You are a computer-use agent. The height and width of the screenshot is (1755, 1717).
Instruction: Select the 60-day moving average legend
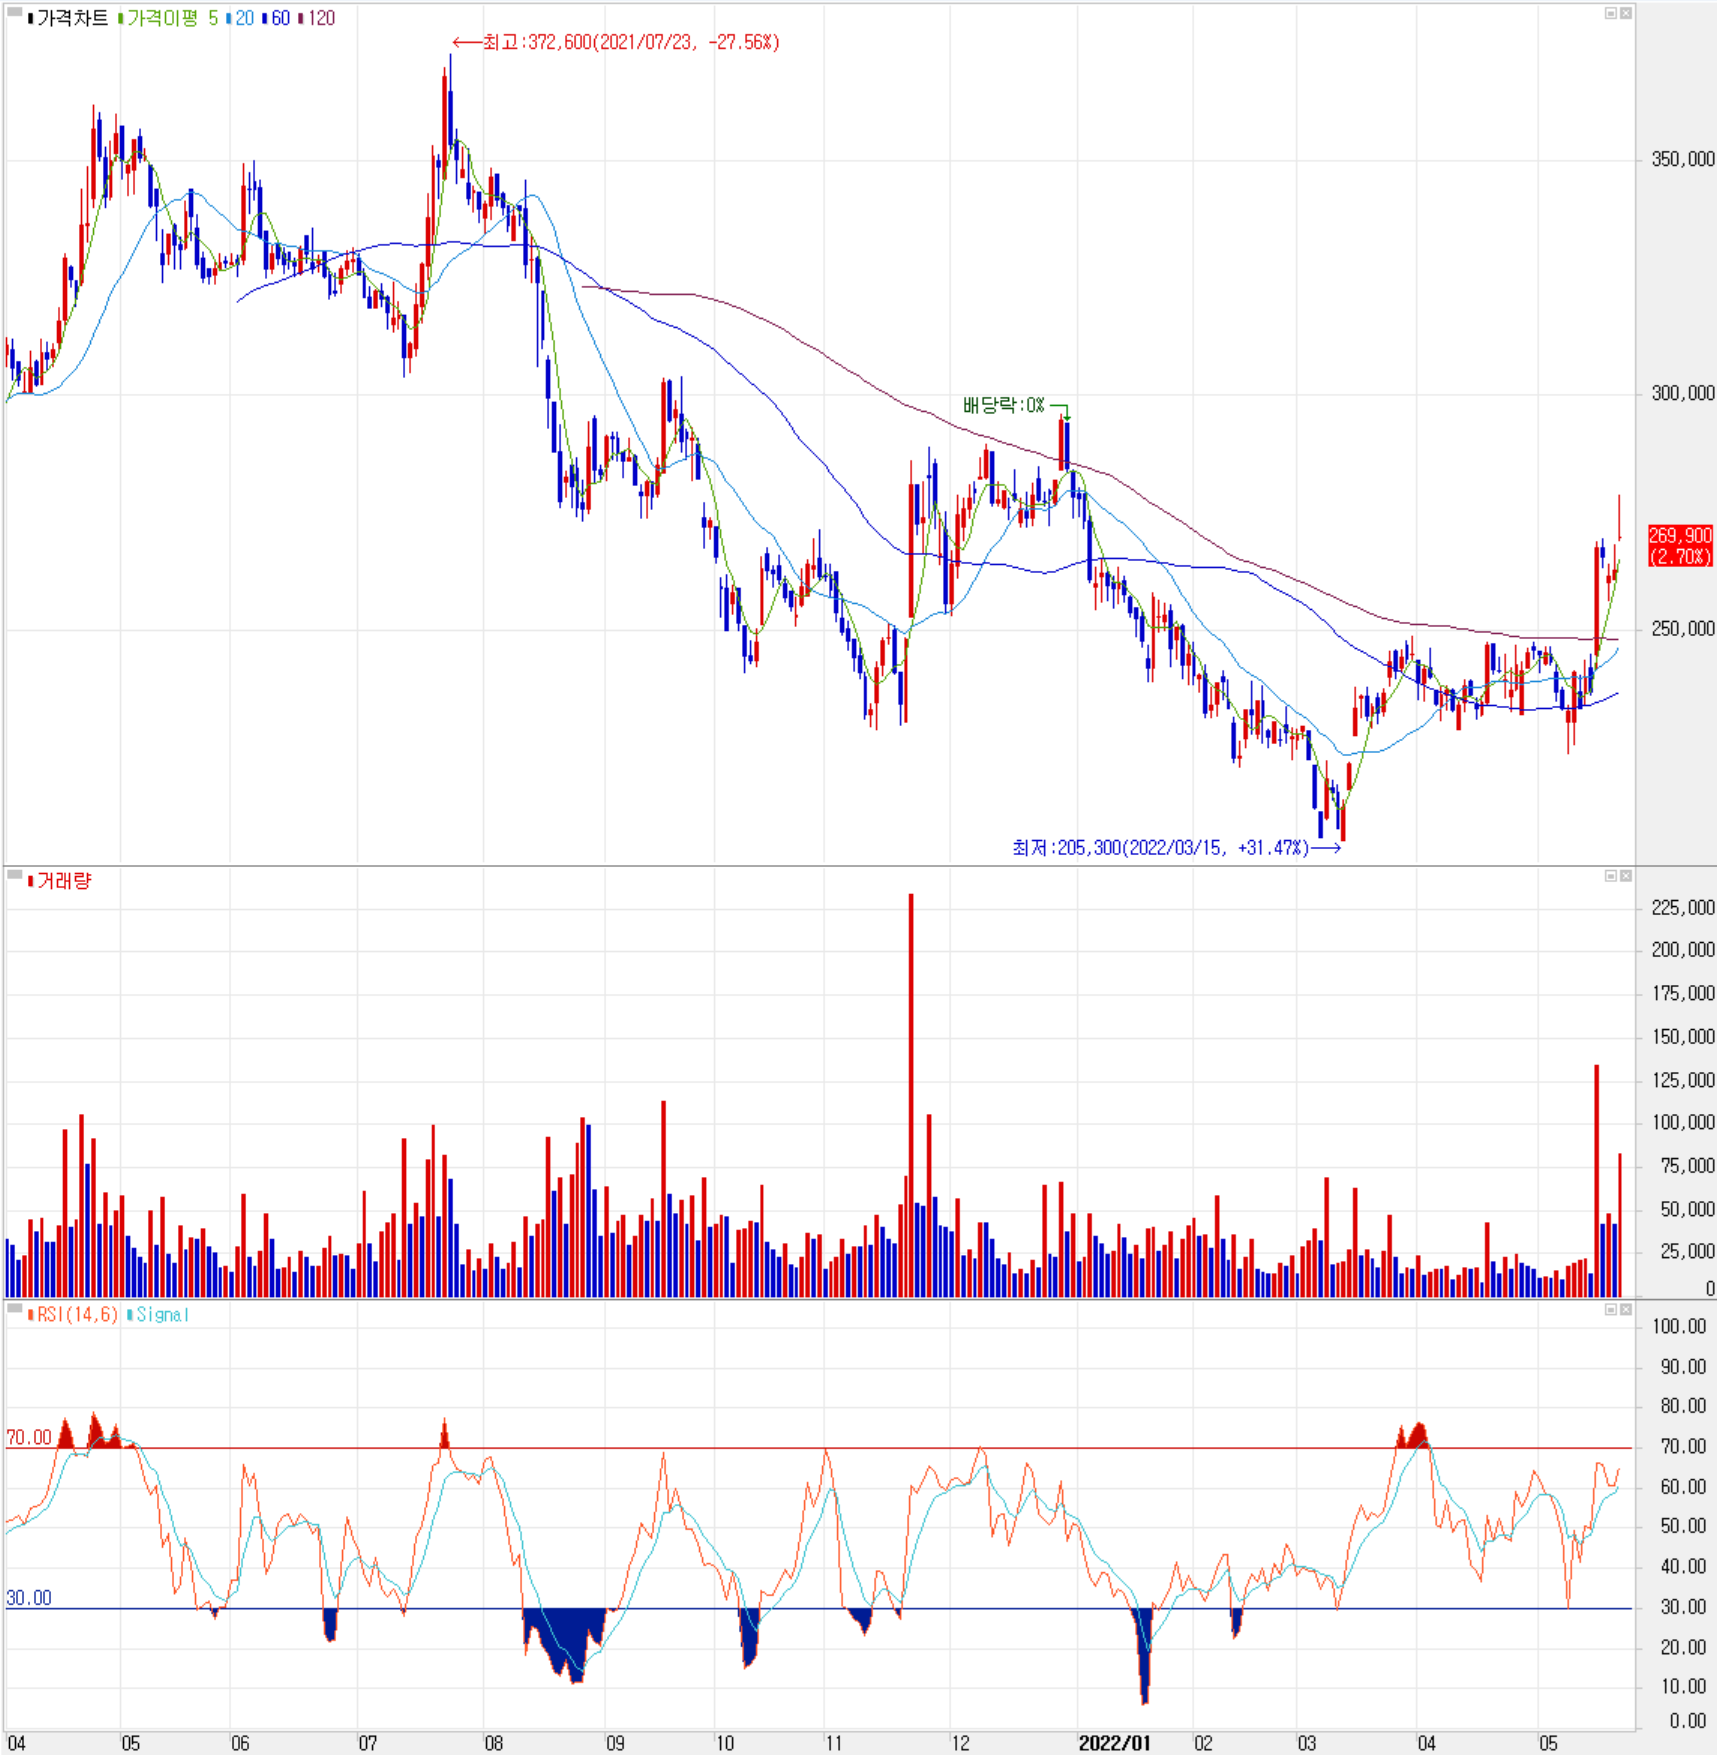pyautogui.click(x=276, y=18)
